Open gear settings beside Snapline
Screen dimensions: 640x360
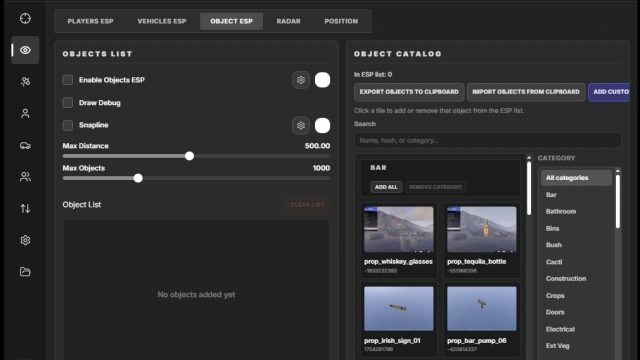click(301, 125)
